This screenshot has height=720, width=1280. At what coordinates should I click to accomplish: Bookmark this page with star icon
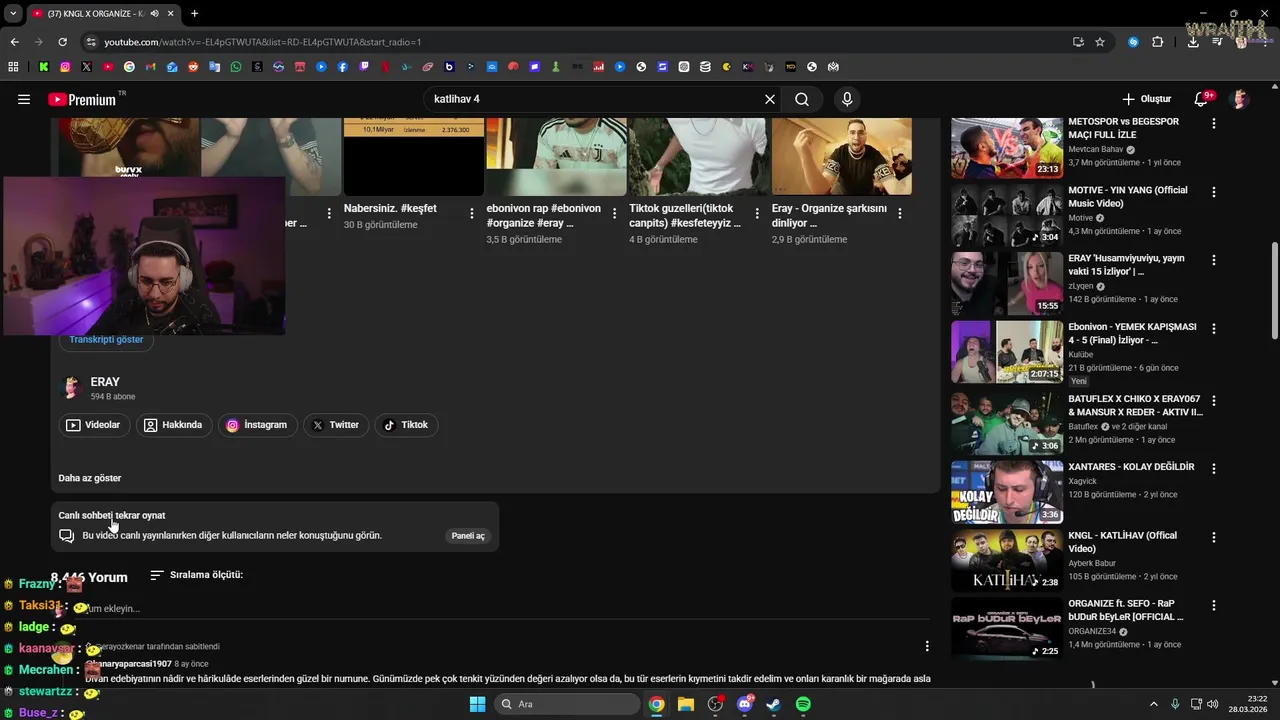[x=1100, y=42]
